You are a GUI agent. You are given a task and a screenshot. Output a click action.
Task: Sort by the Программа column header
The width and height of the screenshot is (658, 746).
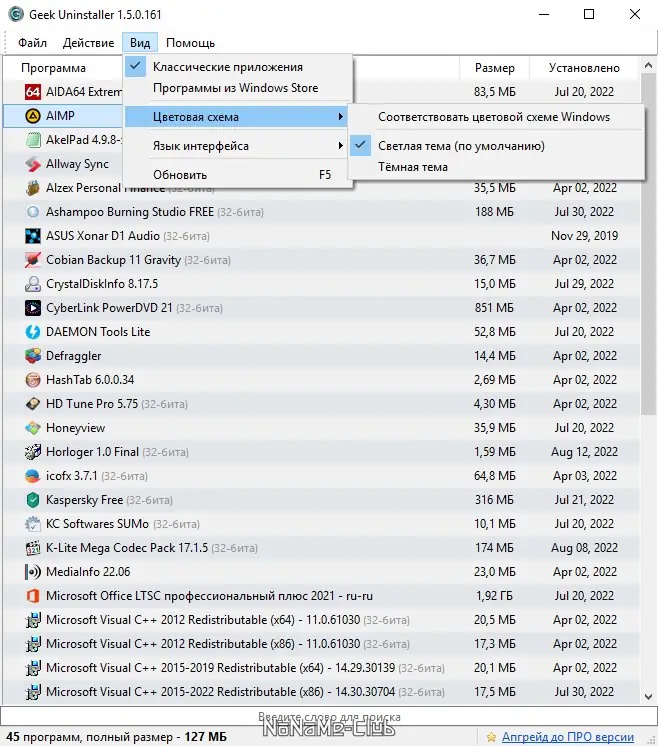pos(53,68)
